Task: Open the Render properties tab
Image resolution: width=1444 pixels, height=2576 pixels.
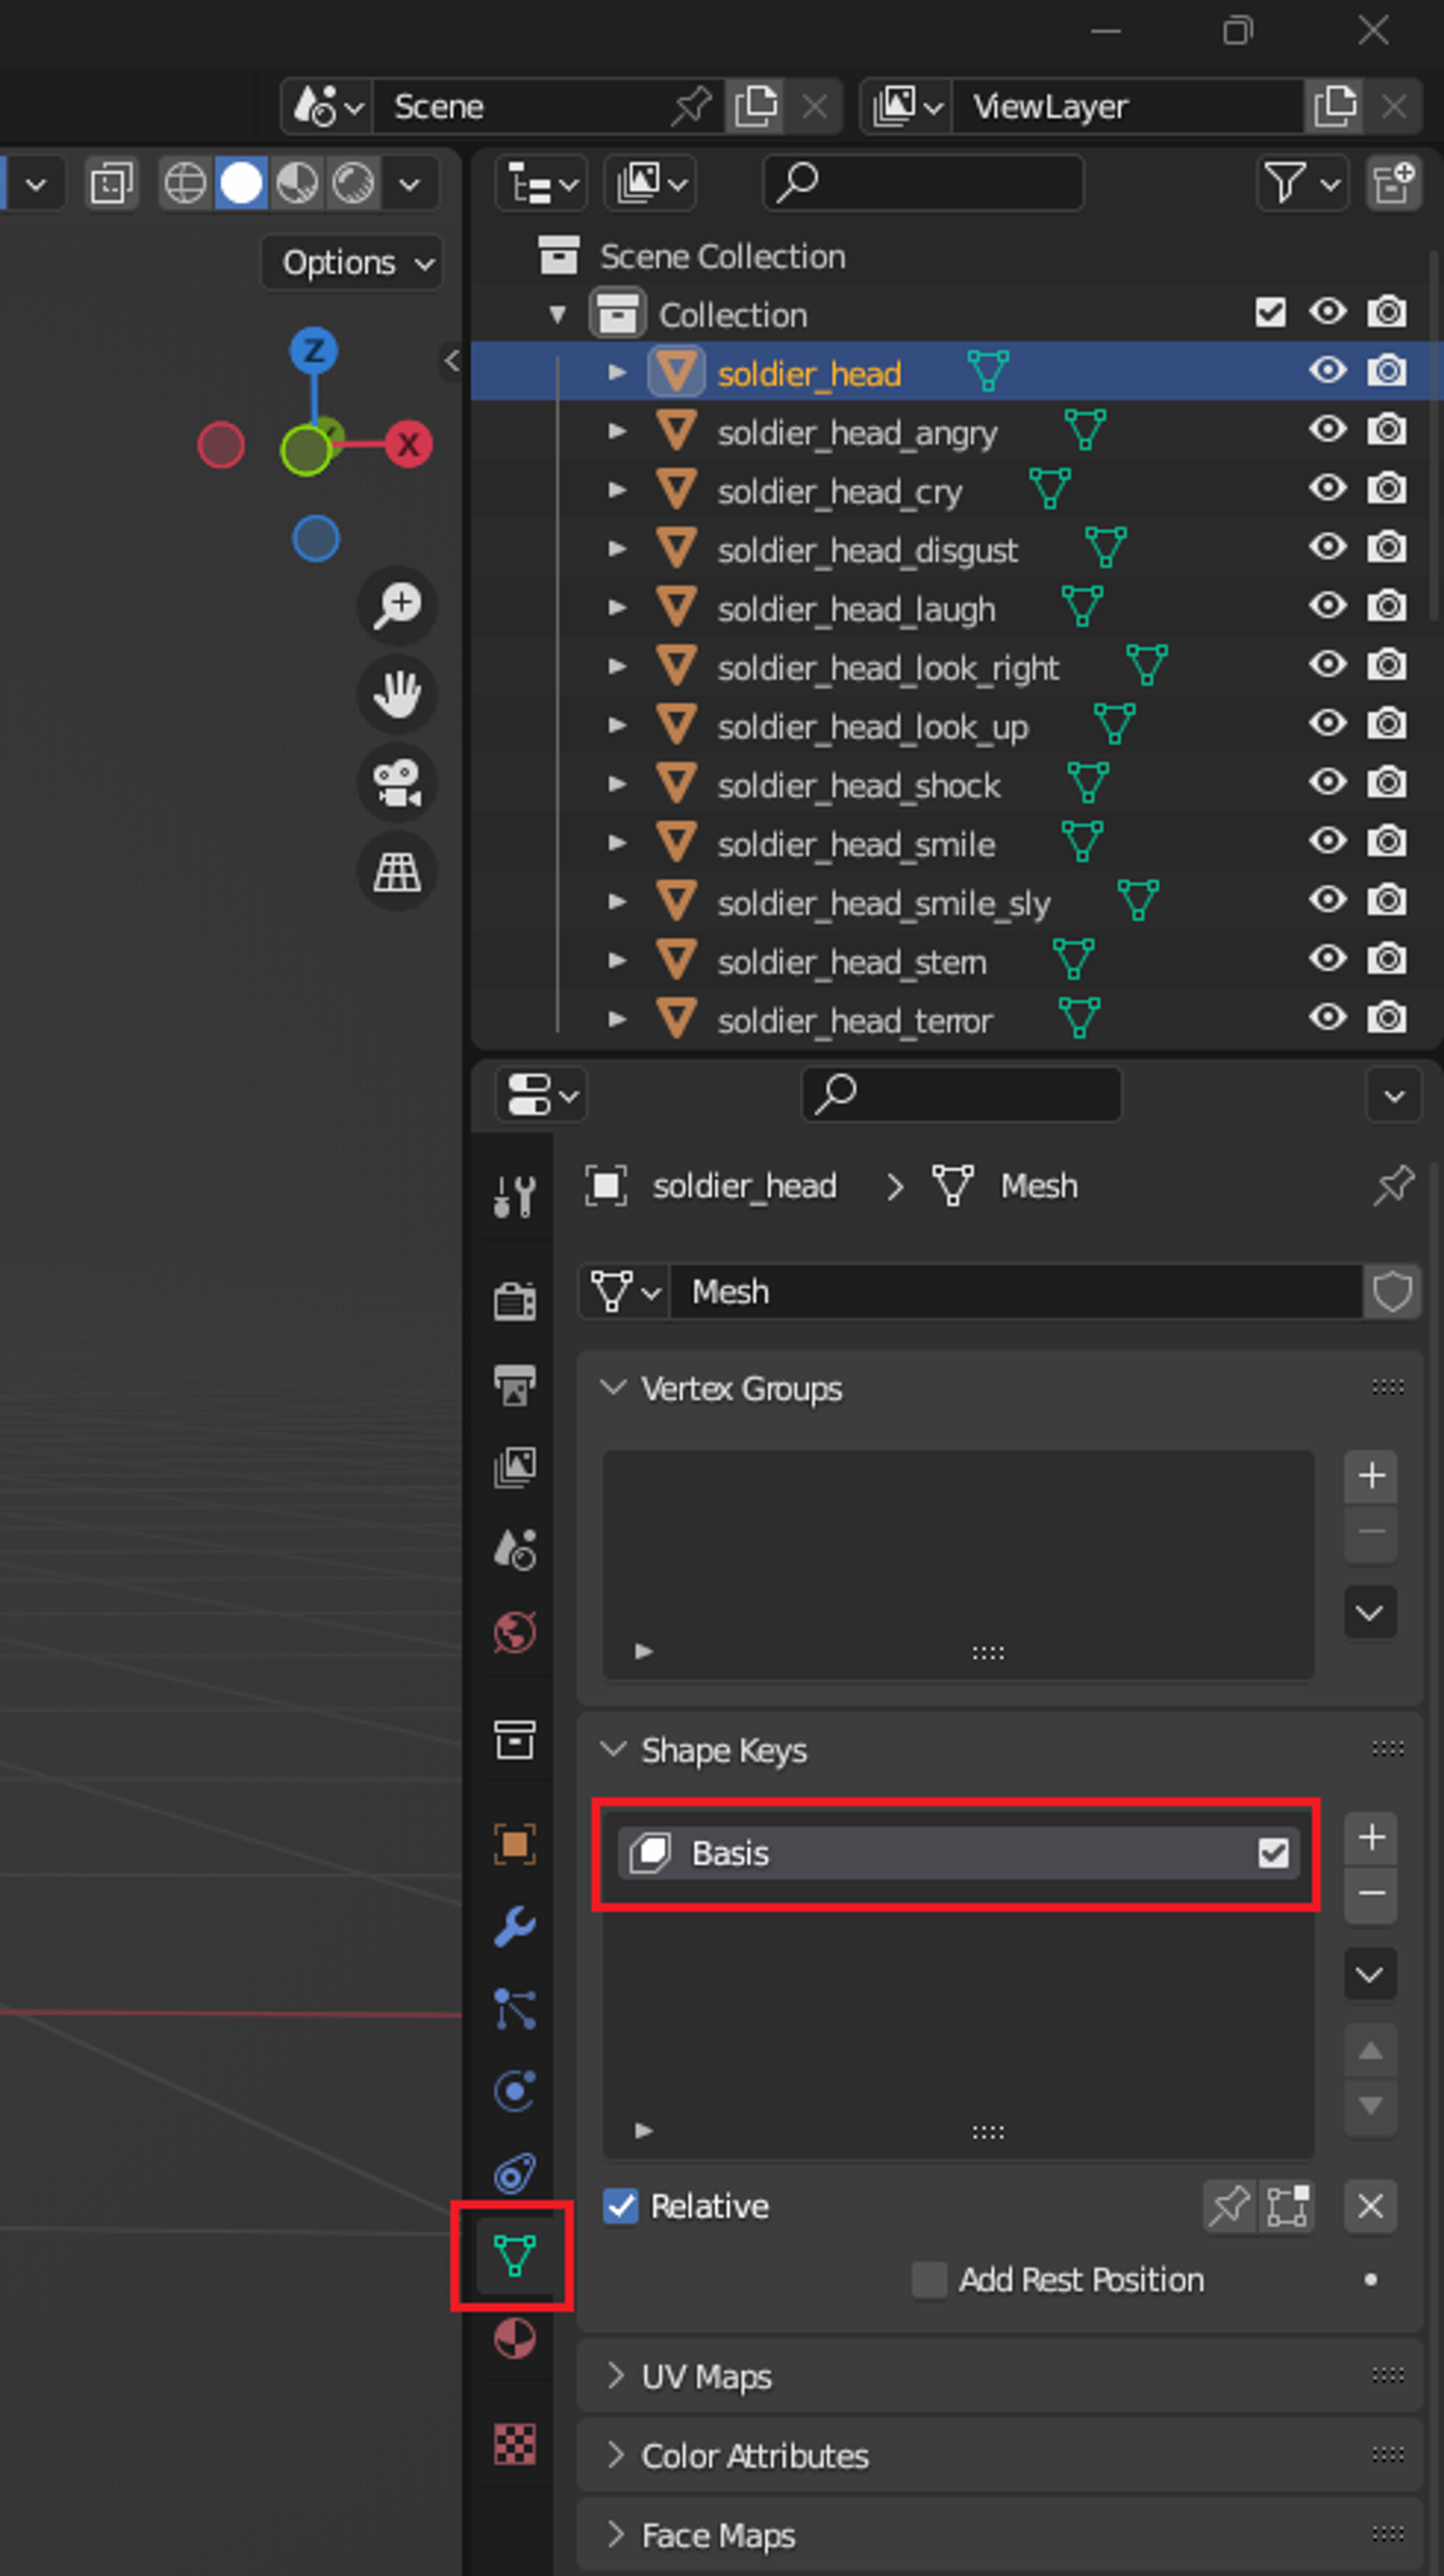Action: click(515, 1302)
